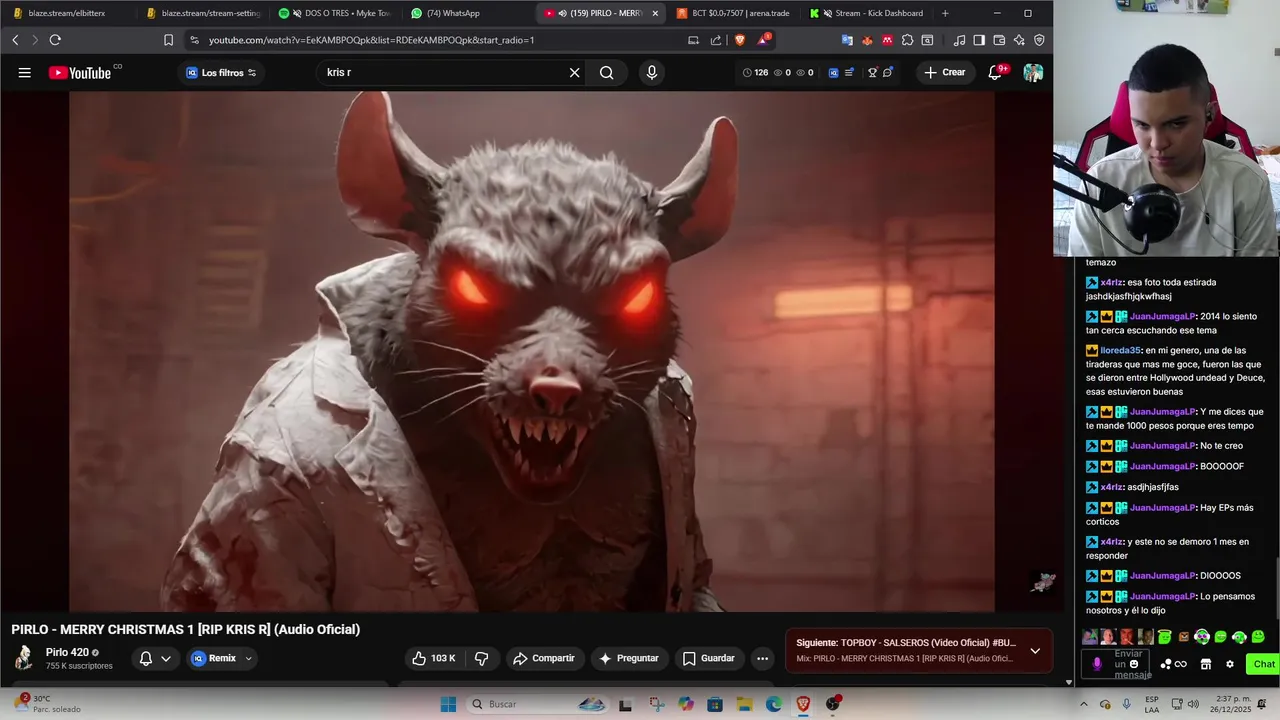
Task: Expand the Siguiente playlist panel chevron
Action: click(x=1035, y=650)
